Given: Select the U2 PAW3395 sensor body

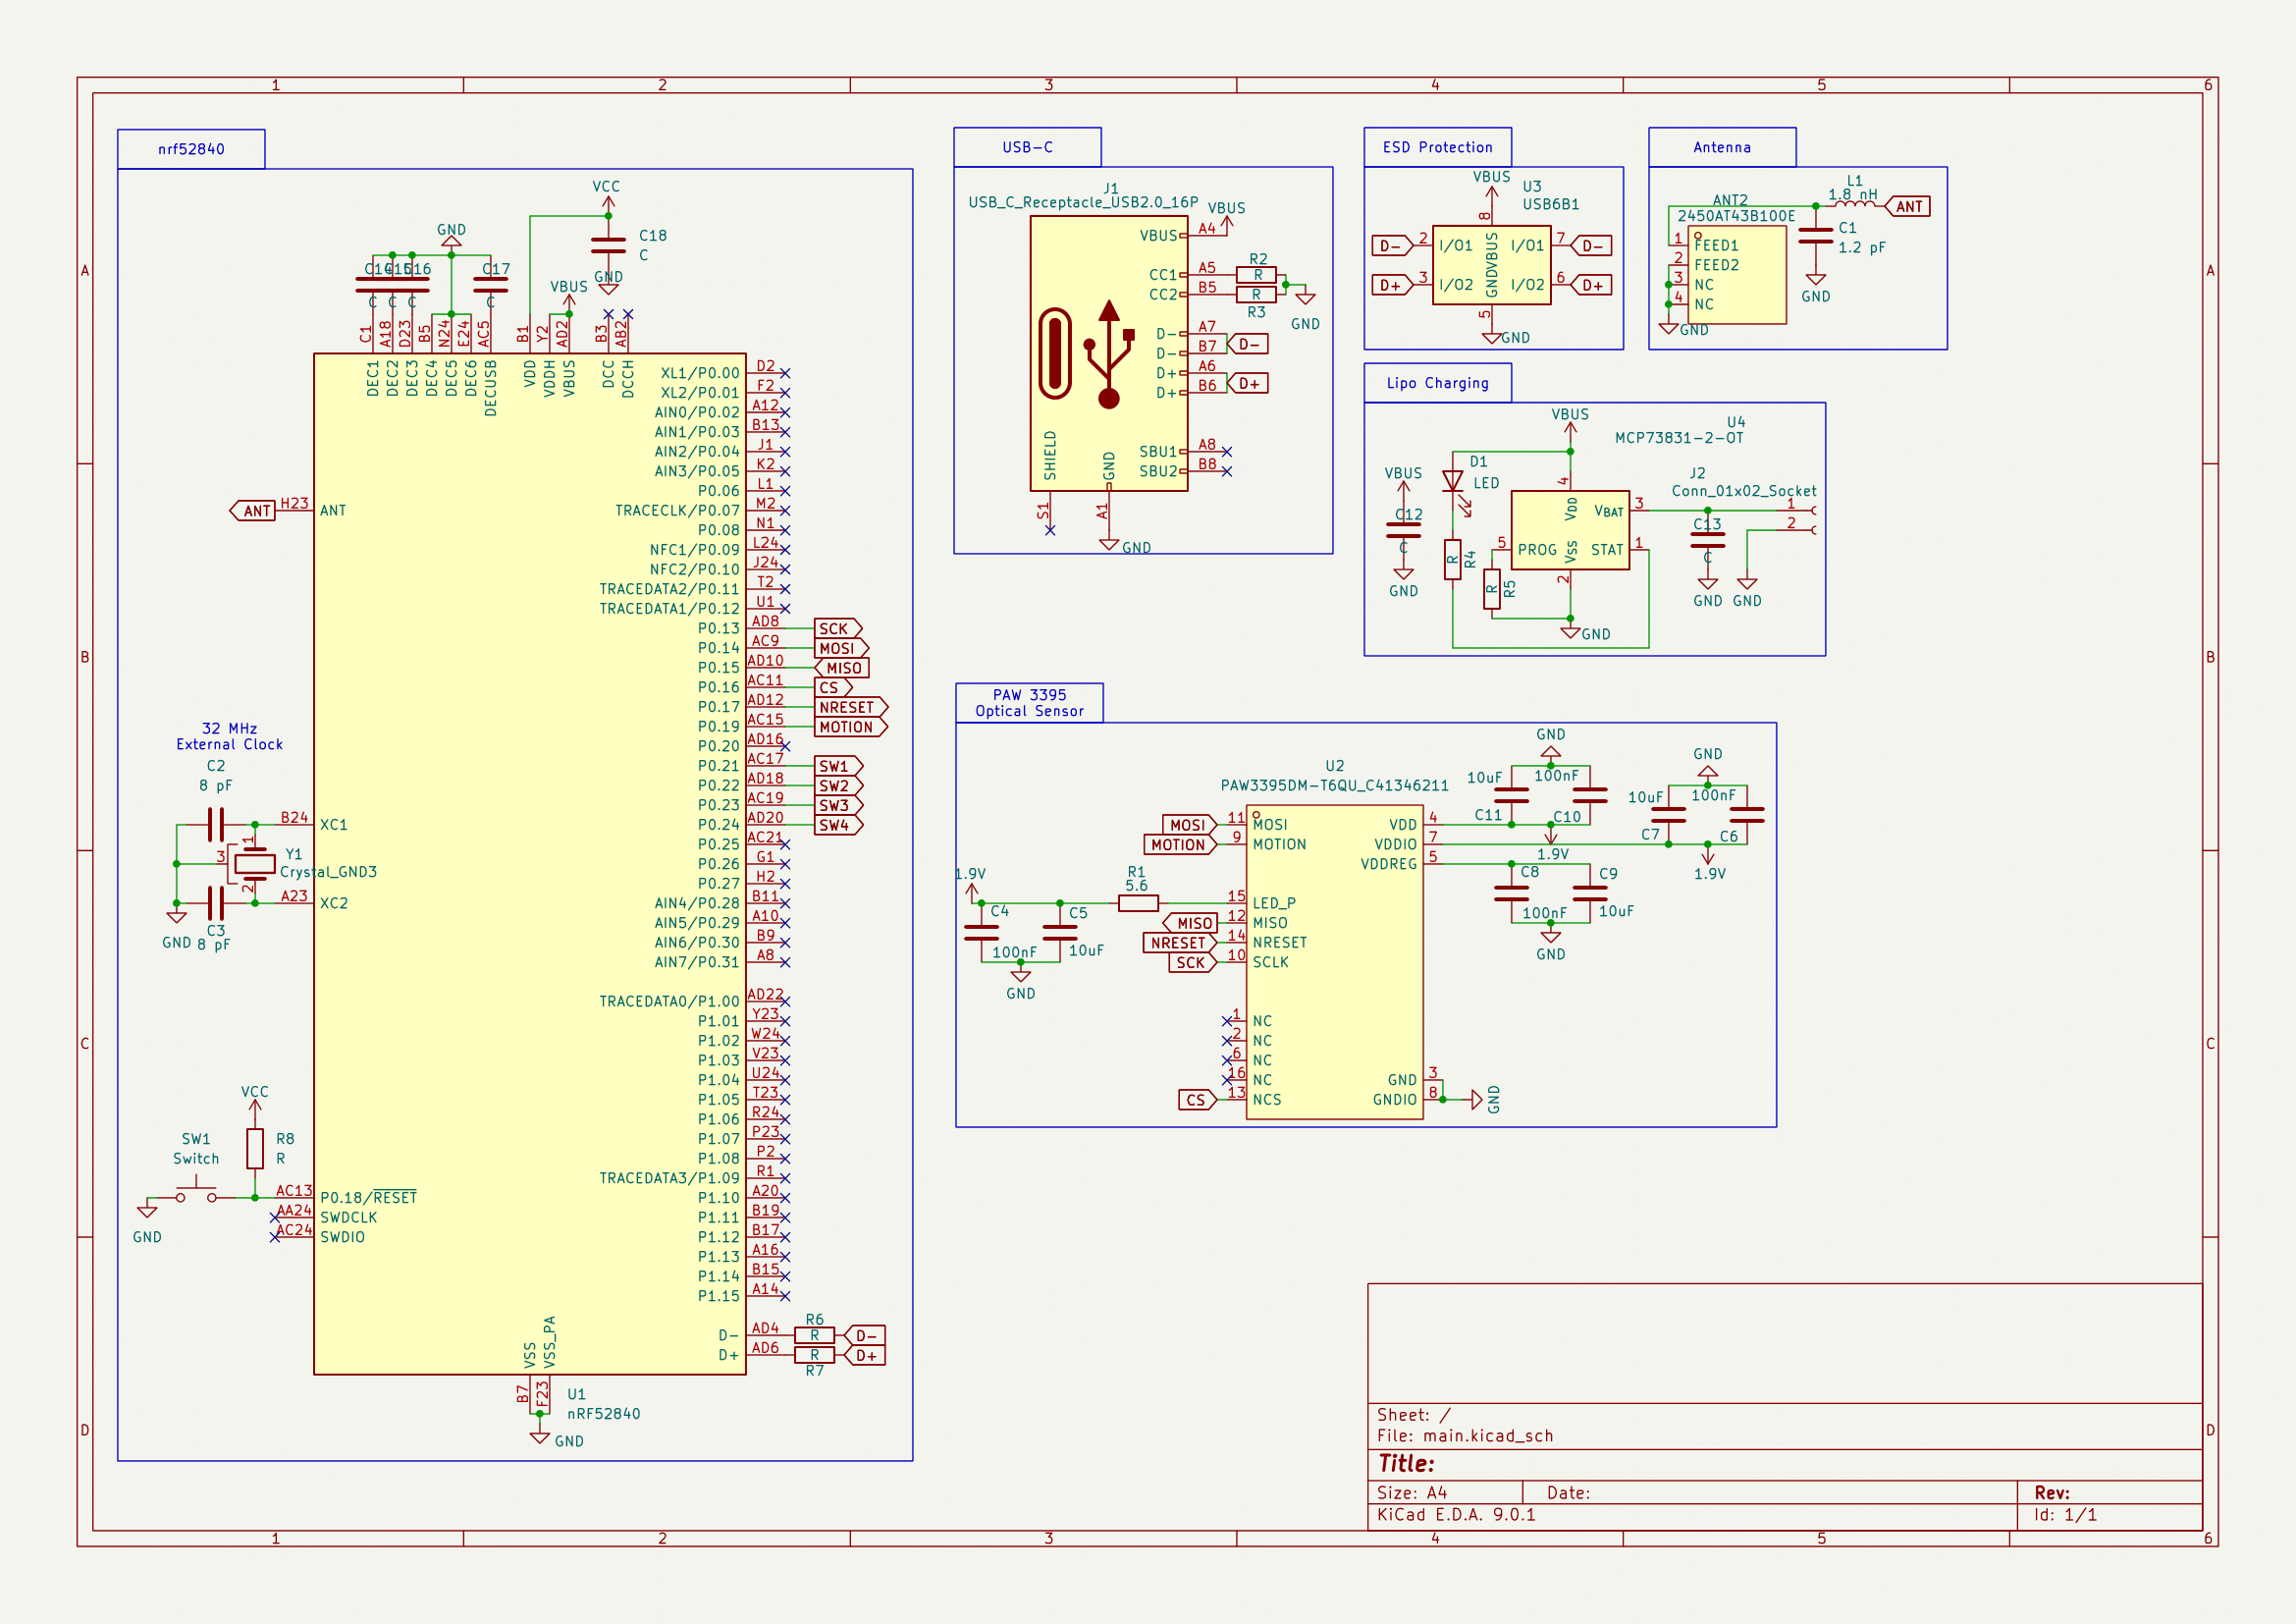Looking at the screenshot, I should (x=1335, y=962).
